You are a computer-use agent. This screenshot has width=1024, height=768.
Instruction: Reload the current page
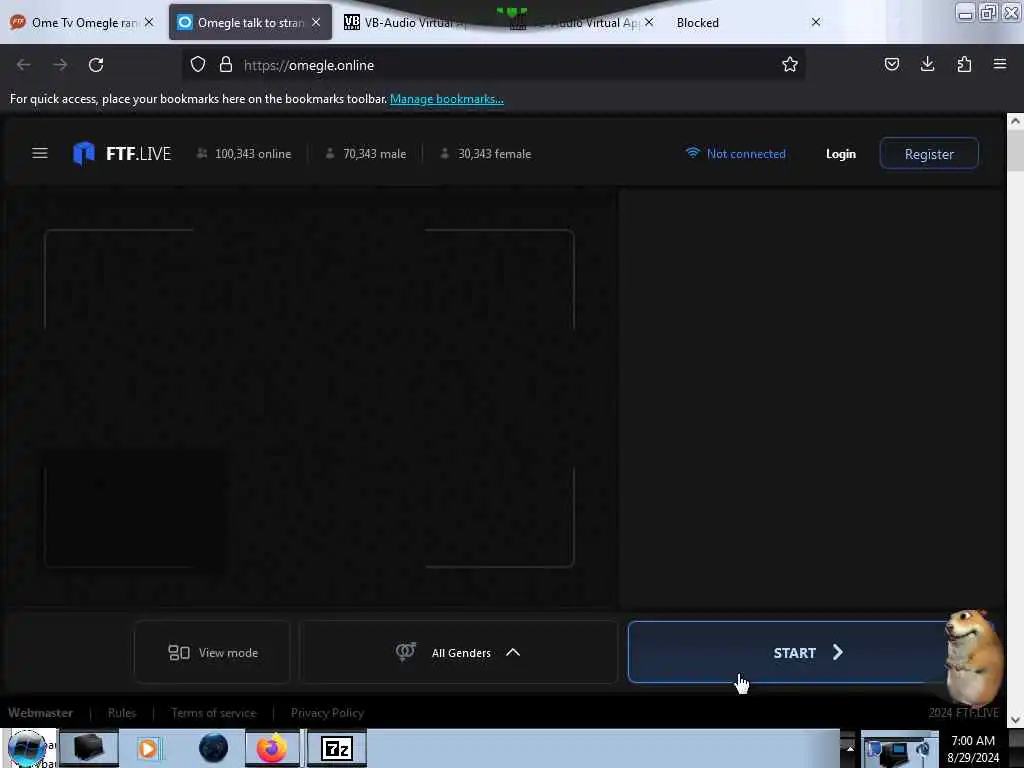click(96, 65)
